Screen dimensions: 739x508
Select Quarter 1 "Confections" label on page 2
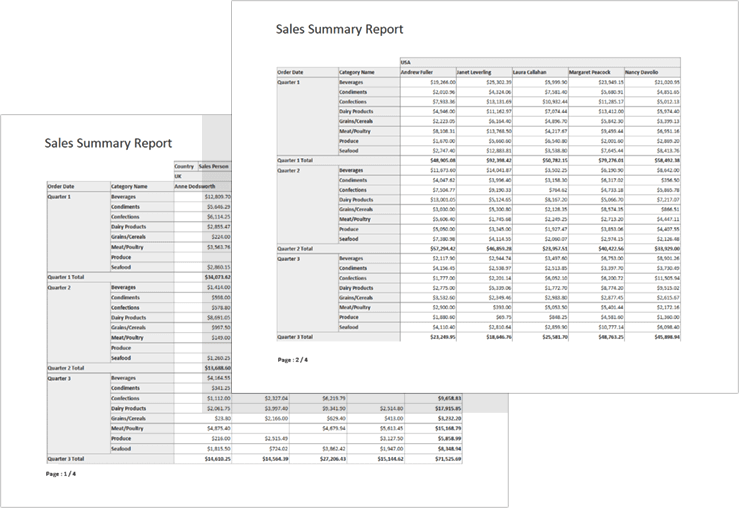(x=353, y=102)
